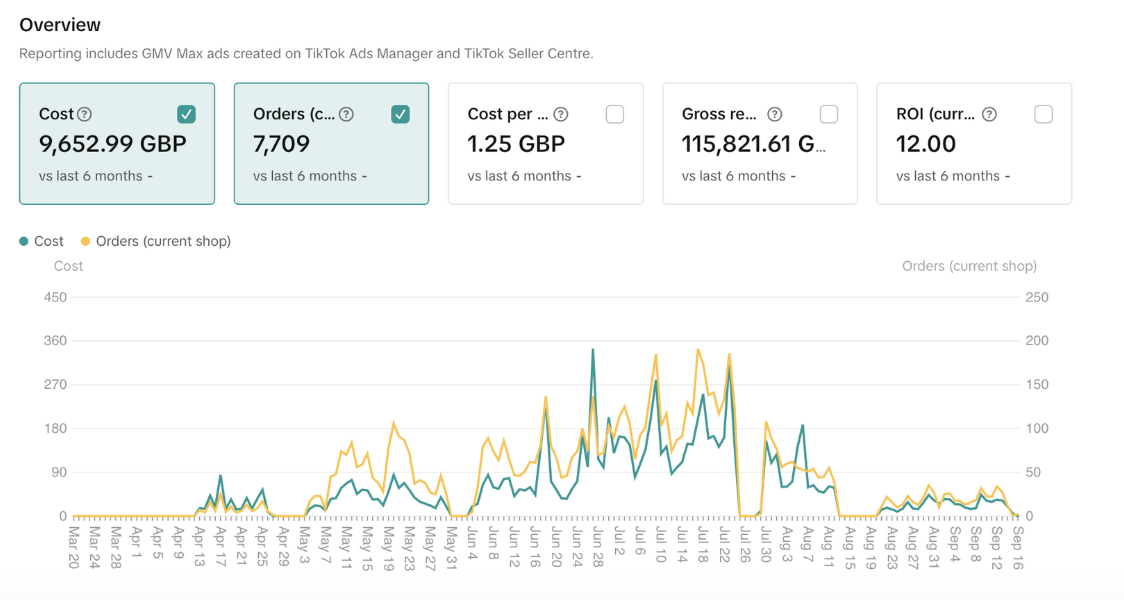
Task: Click the 1.25 GBP card value
Action: pyautogui.click(x=516, y=144)
